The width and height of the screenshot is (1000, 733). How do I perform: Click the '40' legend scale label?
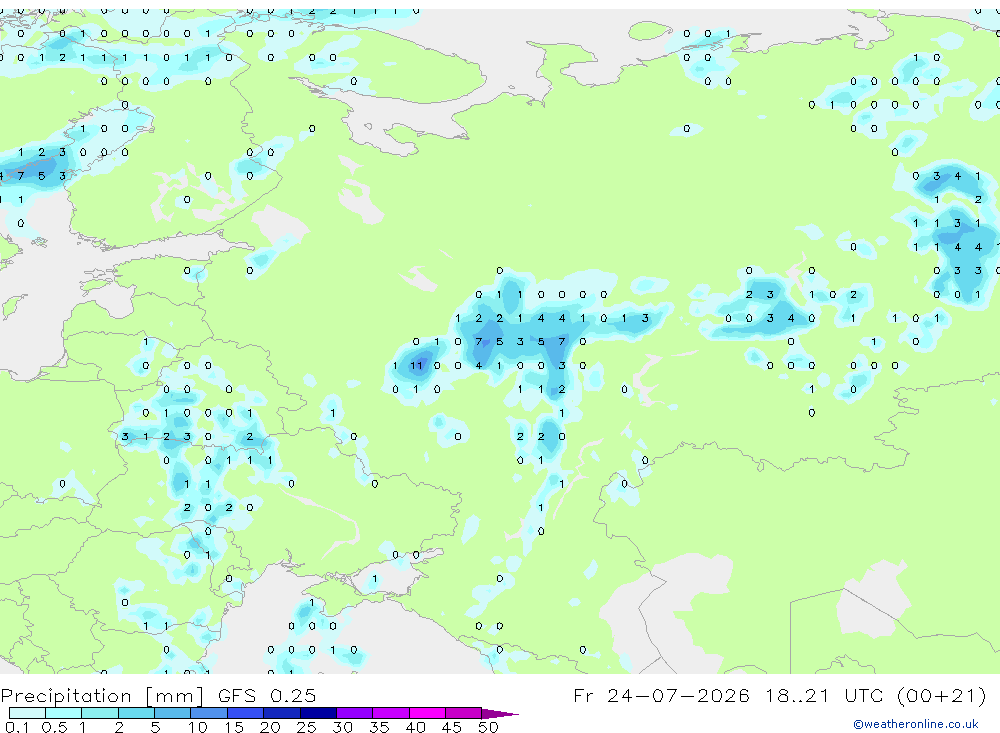click(415, 727)
